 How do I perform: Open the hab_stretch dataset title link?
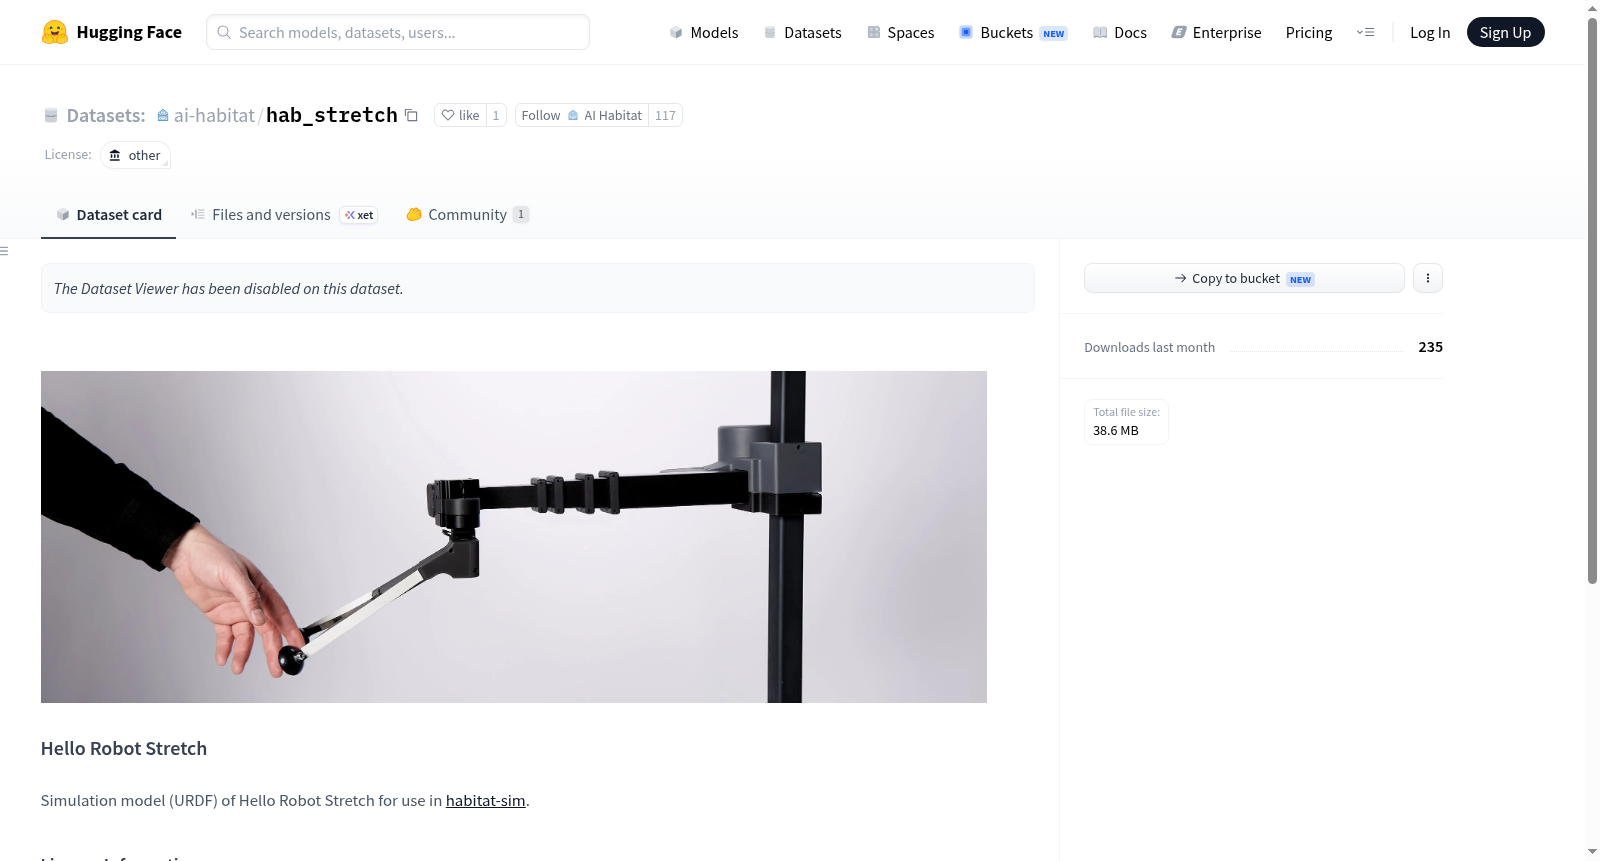pyautogui.click(x=332, y=115)
